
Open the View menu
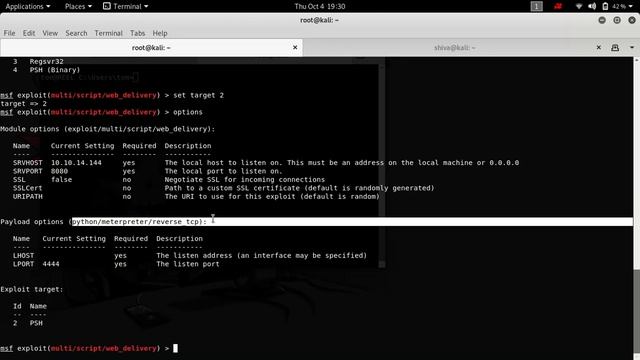(50, 33)
